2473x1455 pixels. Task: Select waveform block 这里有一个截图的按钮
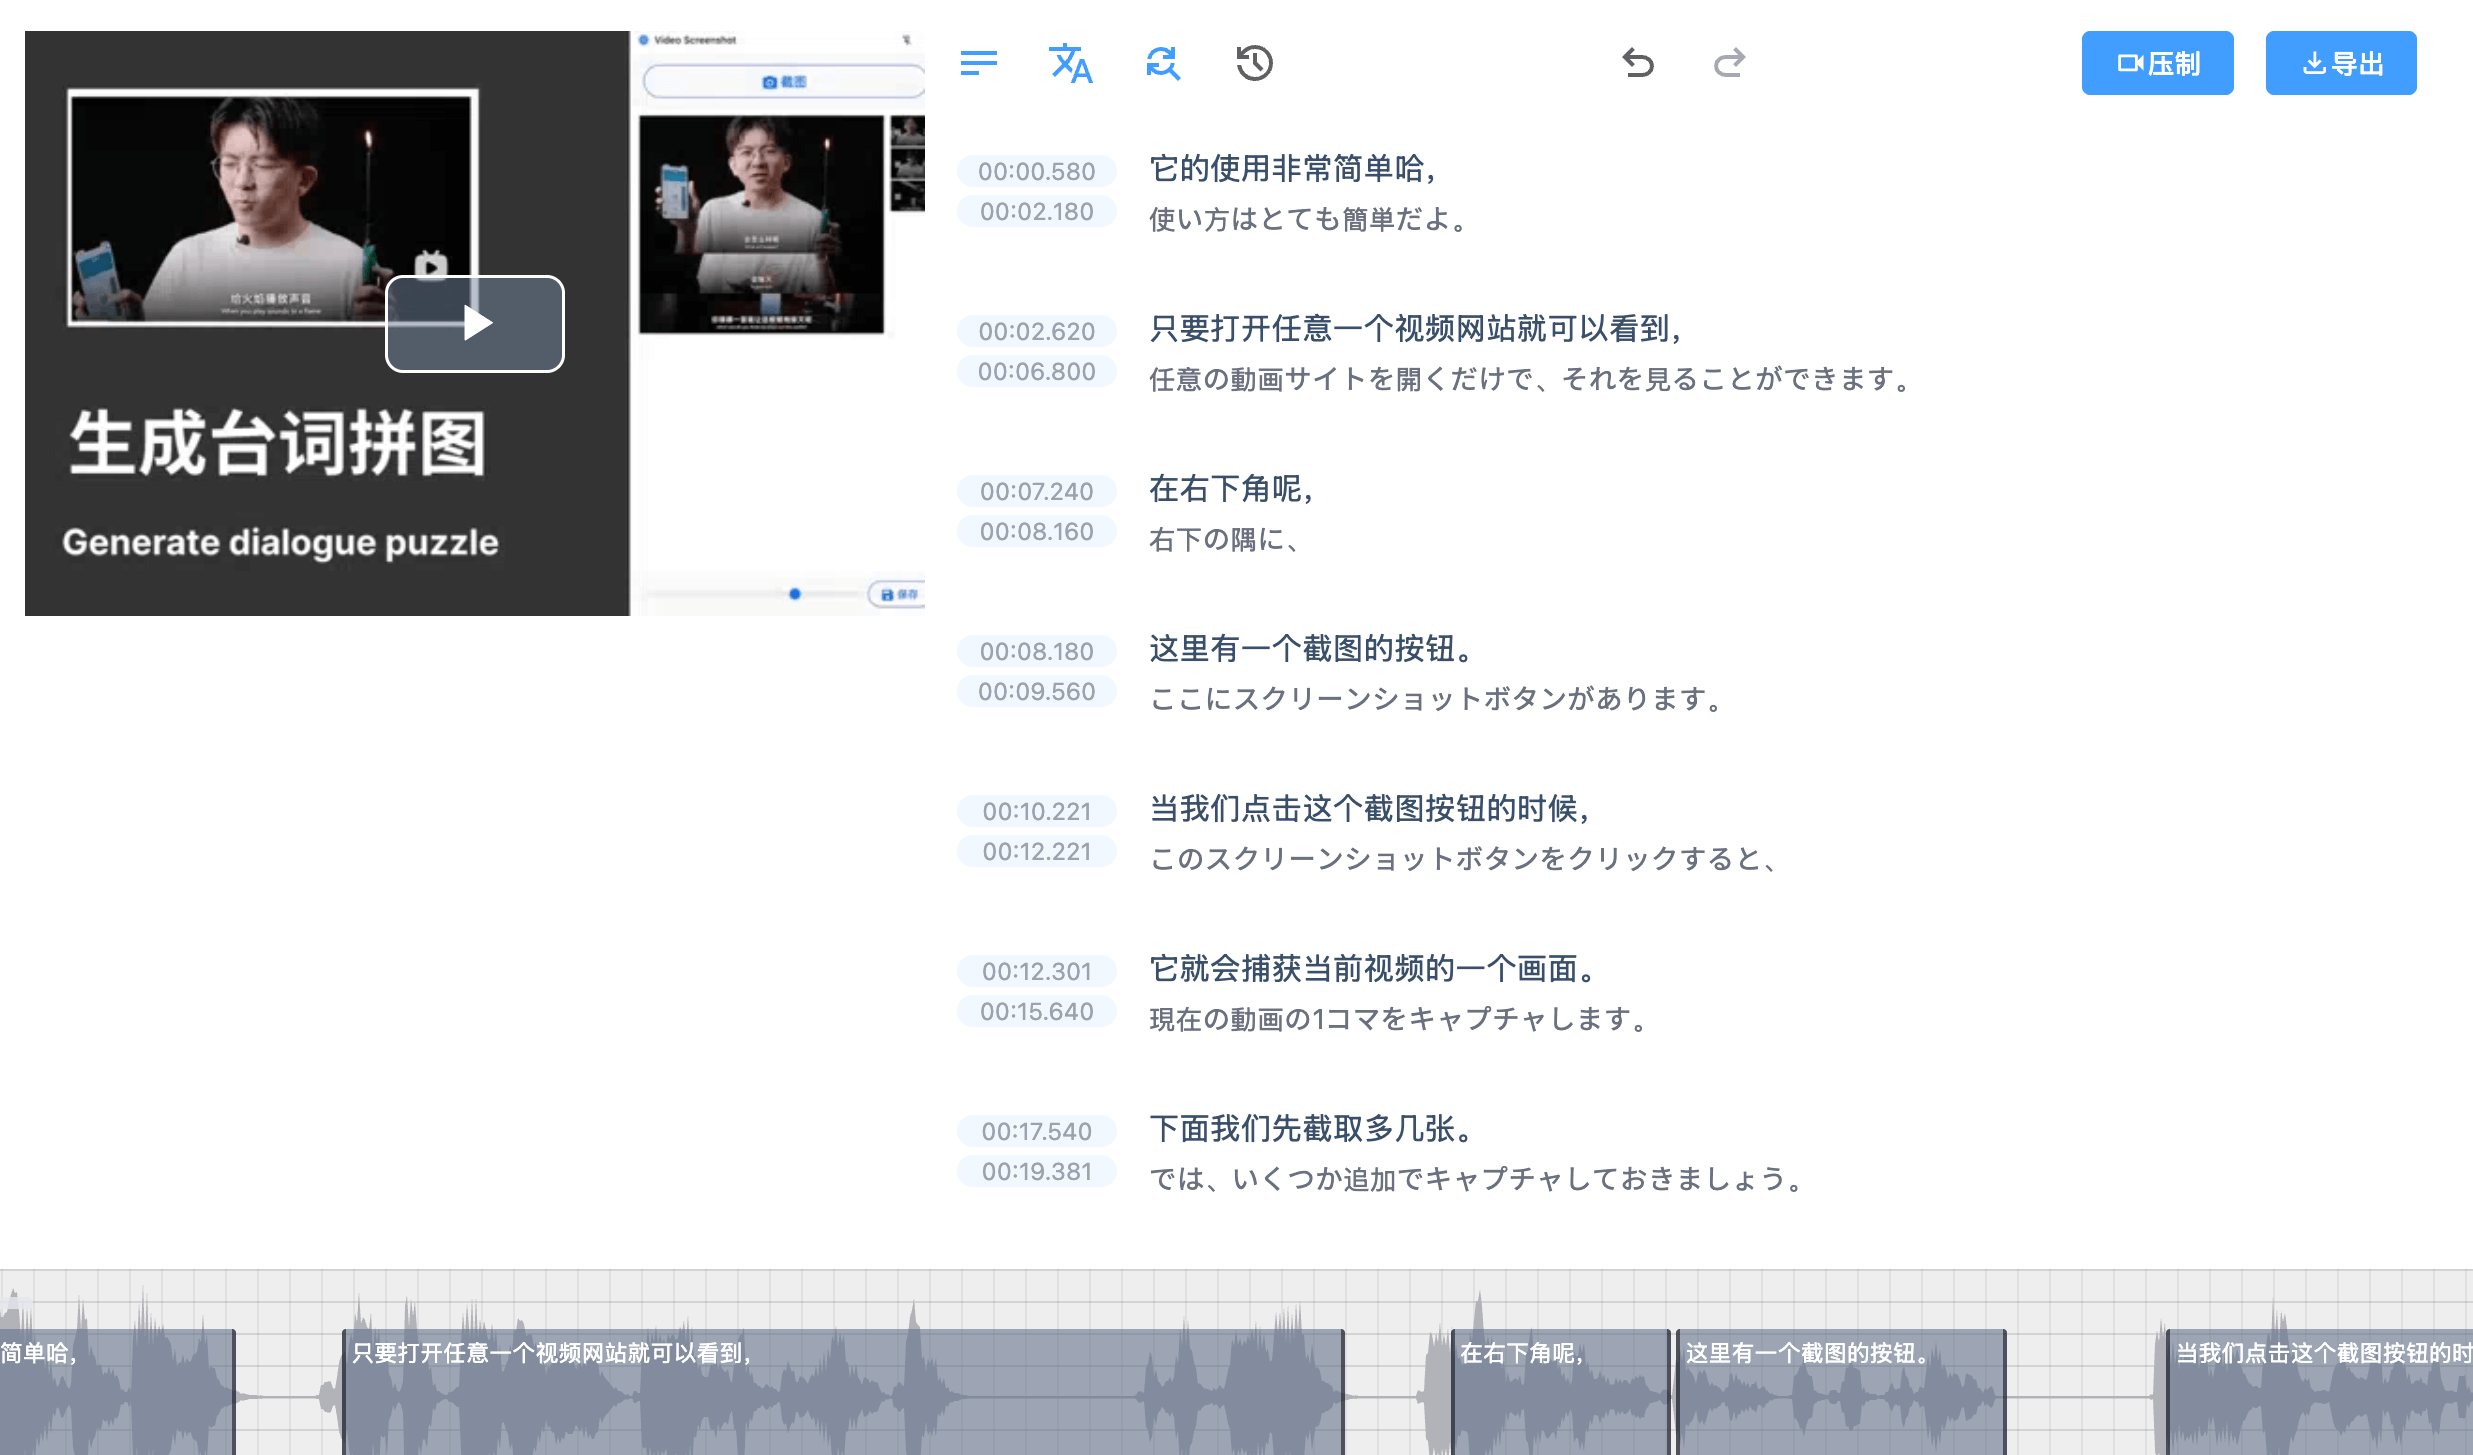click(1840, 1392)
